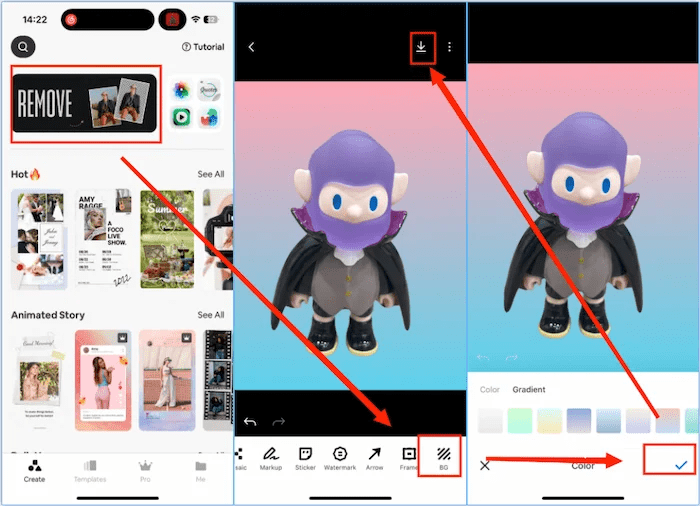700x506 pixels.
Task: Switch to the Gradient tab
Action: (529, 389)
